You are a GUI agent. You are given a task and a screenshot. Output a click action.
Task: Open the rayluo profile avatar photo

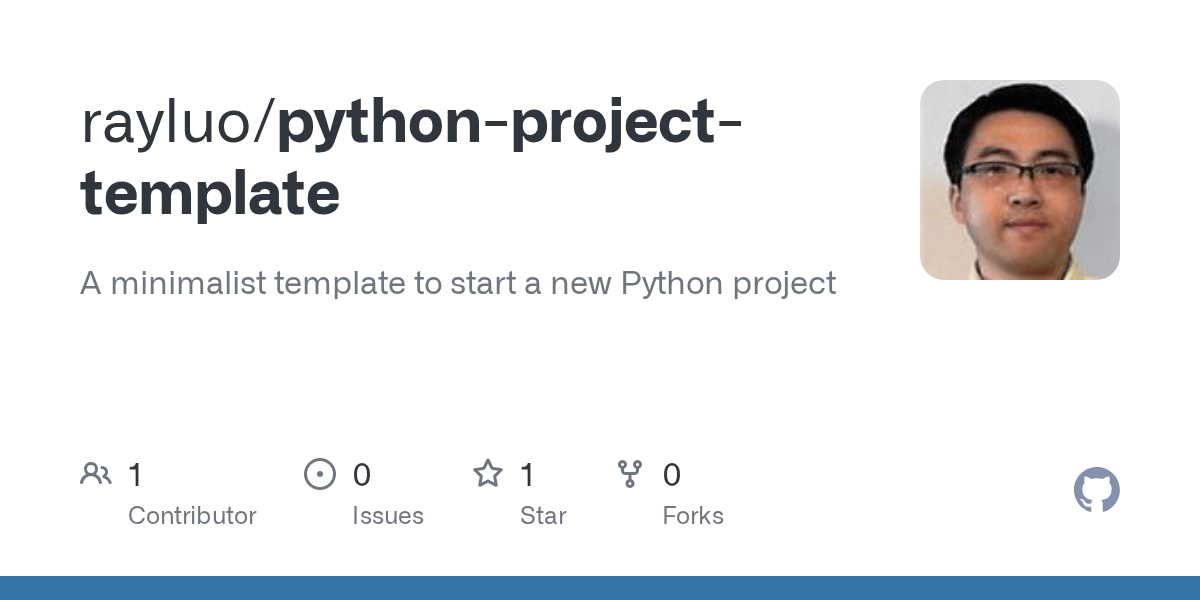coord(1019,180)
